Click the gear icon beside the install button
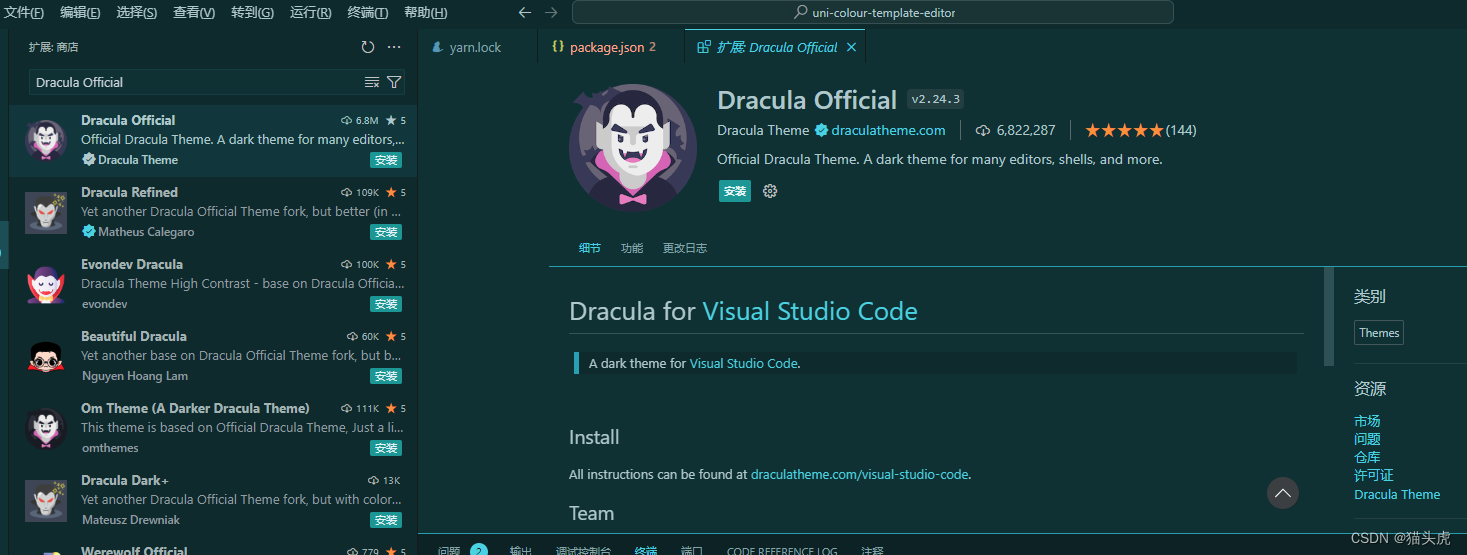The height and width of the screenshot is (555, 1467). click(770, 191)
